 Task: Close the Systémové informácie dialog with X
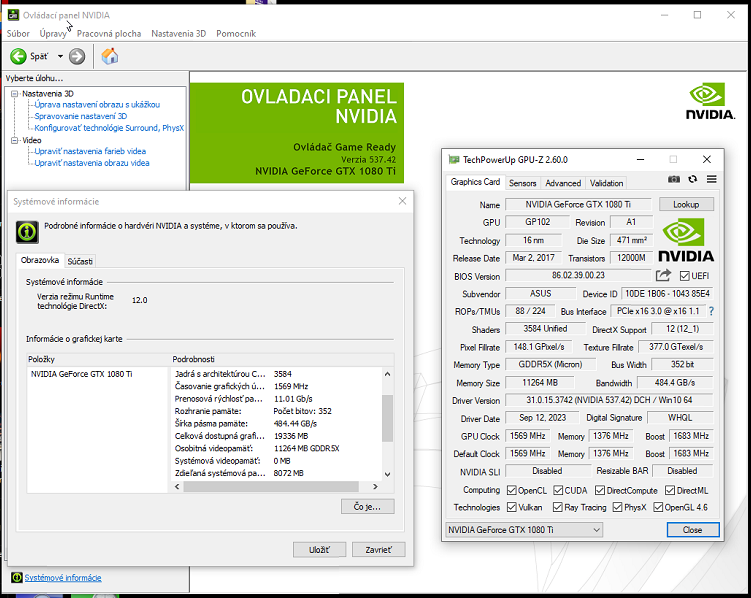[x=402, y=201]
